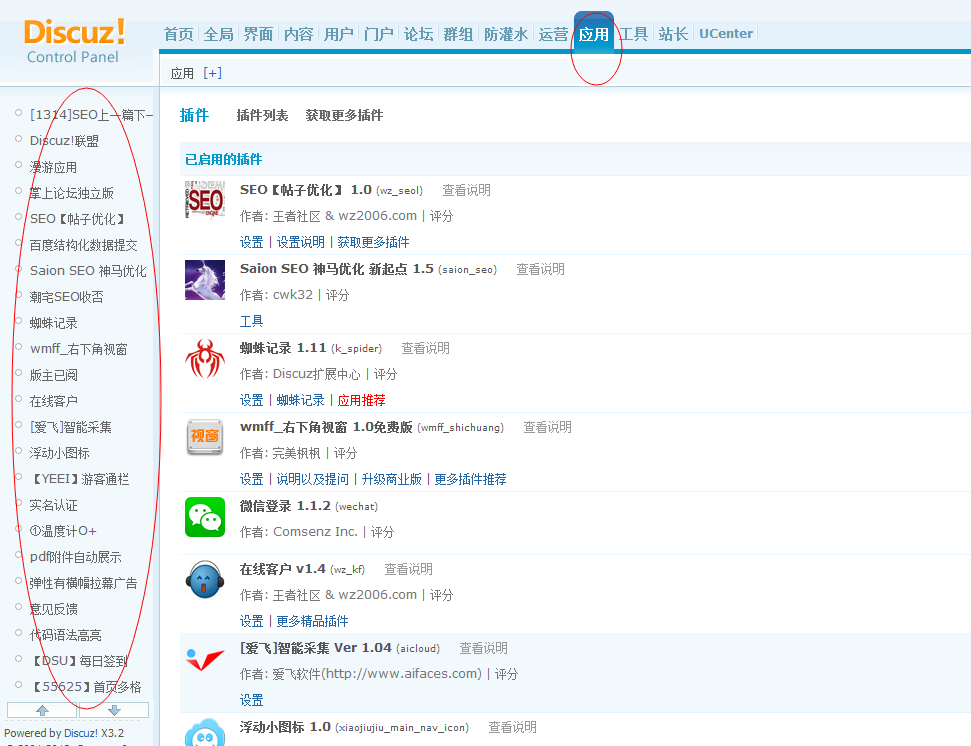Open the 内容 top menu
This screenshot has height=746, width=971.
coord(298,34)
